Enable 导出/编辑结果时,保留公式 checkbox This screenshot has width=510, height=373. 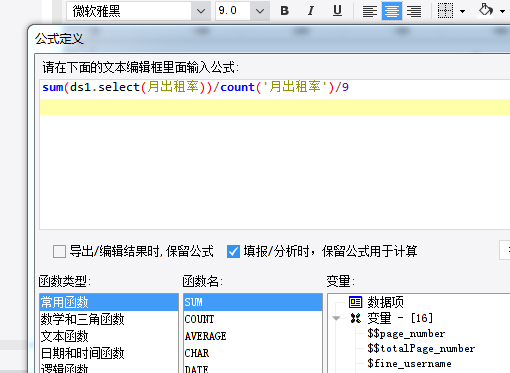[59, 251]
